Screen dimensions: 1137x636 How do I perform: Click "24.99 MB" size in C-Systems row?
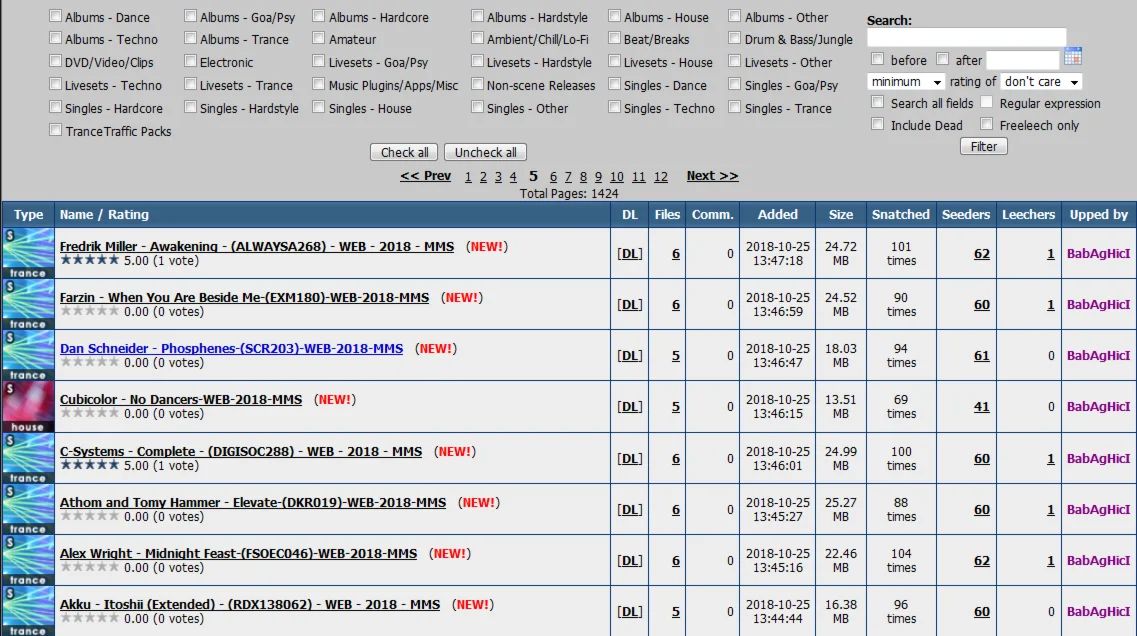840,458
